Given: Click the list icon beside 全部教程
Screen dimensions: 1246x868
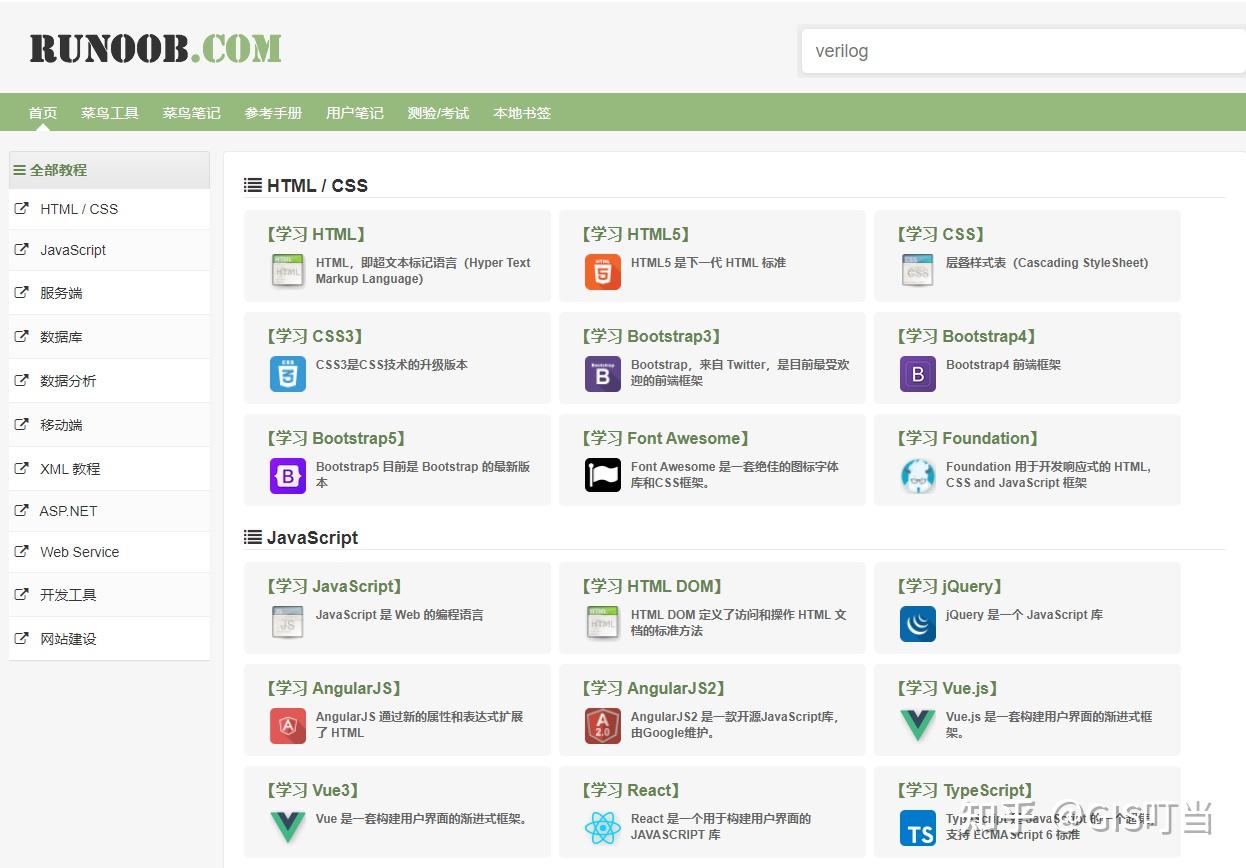Looking at the screenshot, I should (x=19, y=170).
